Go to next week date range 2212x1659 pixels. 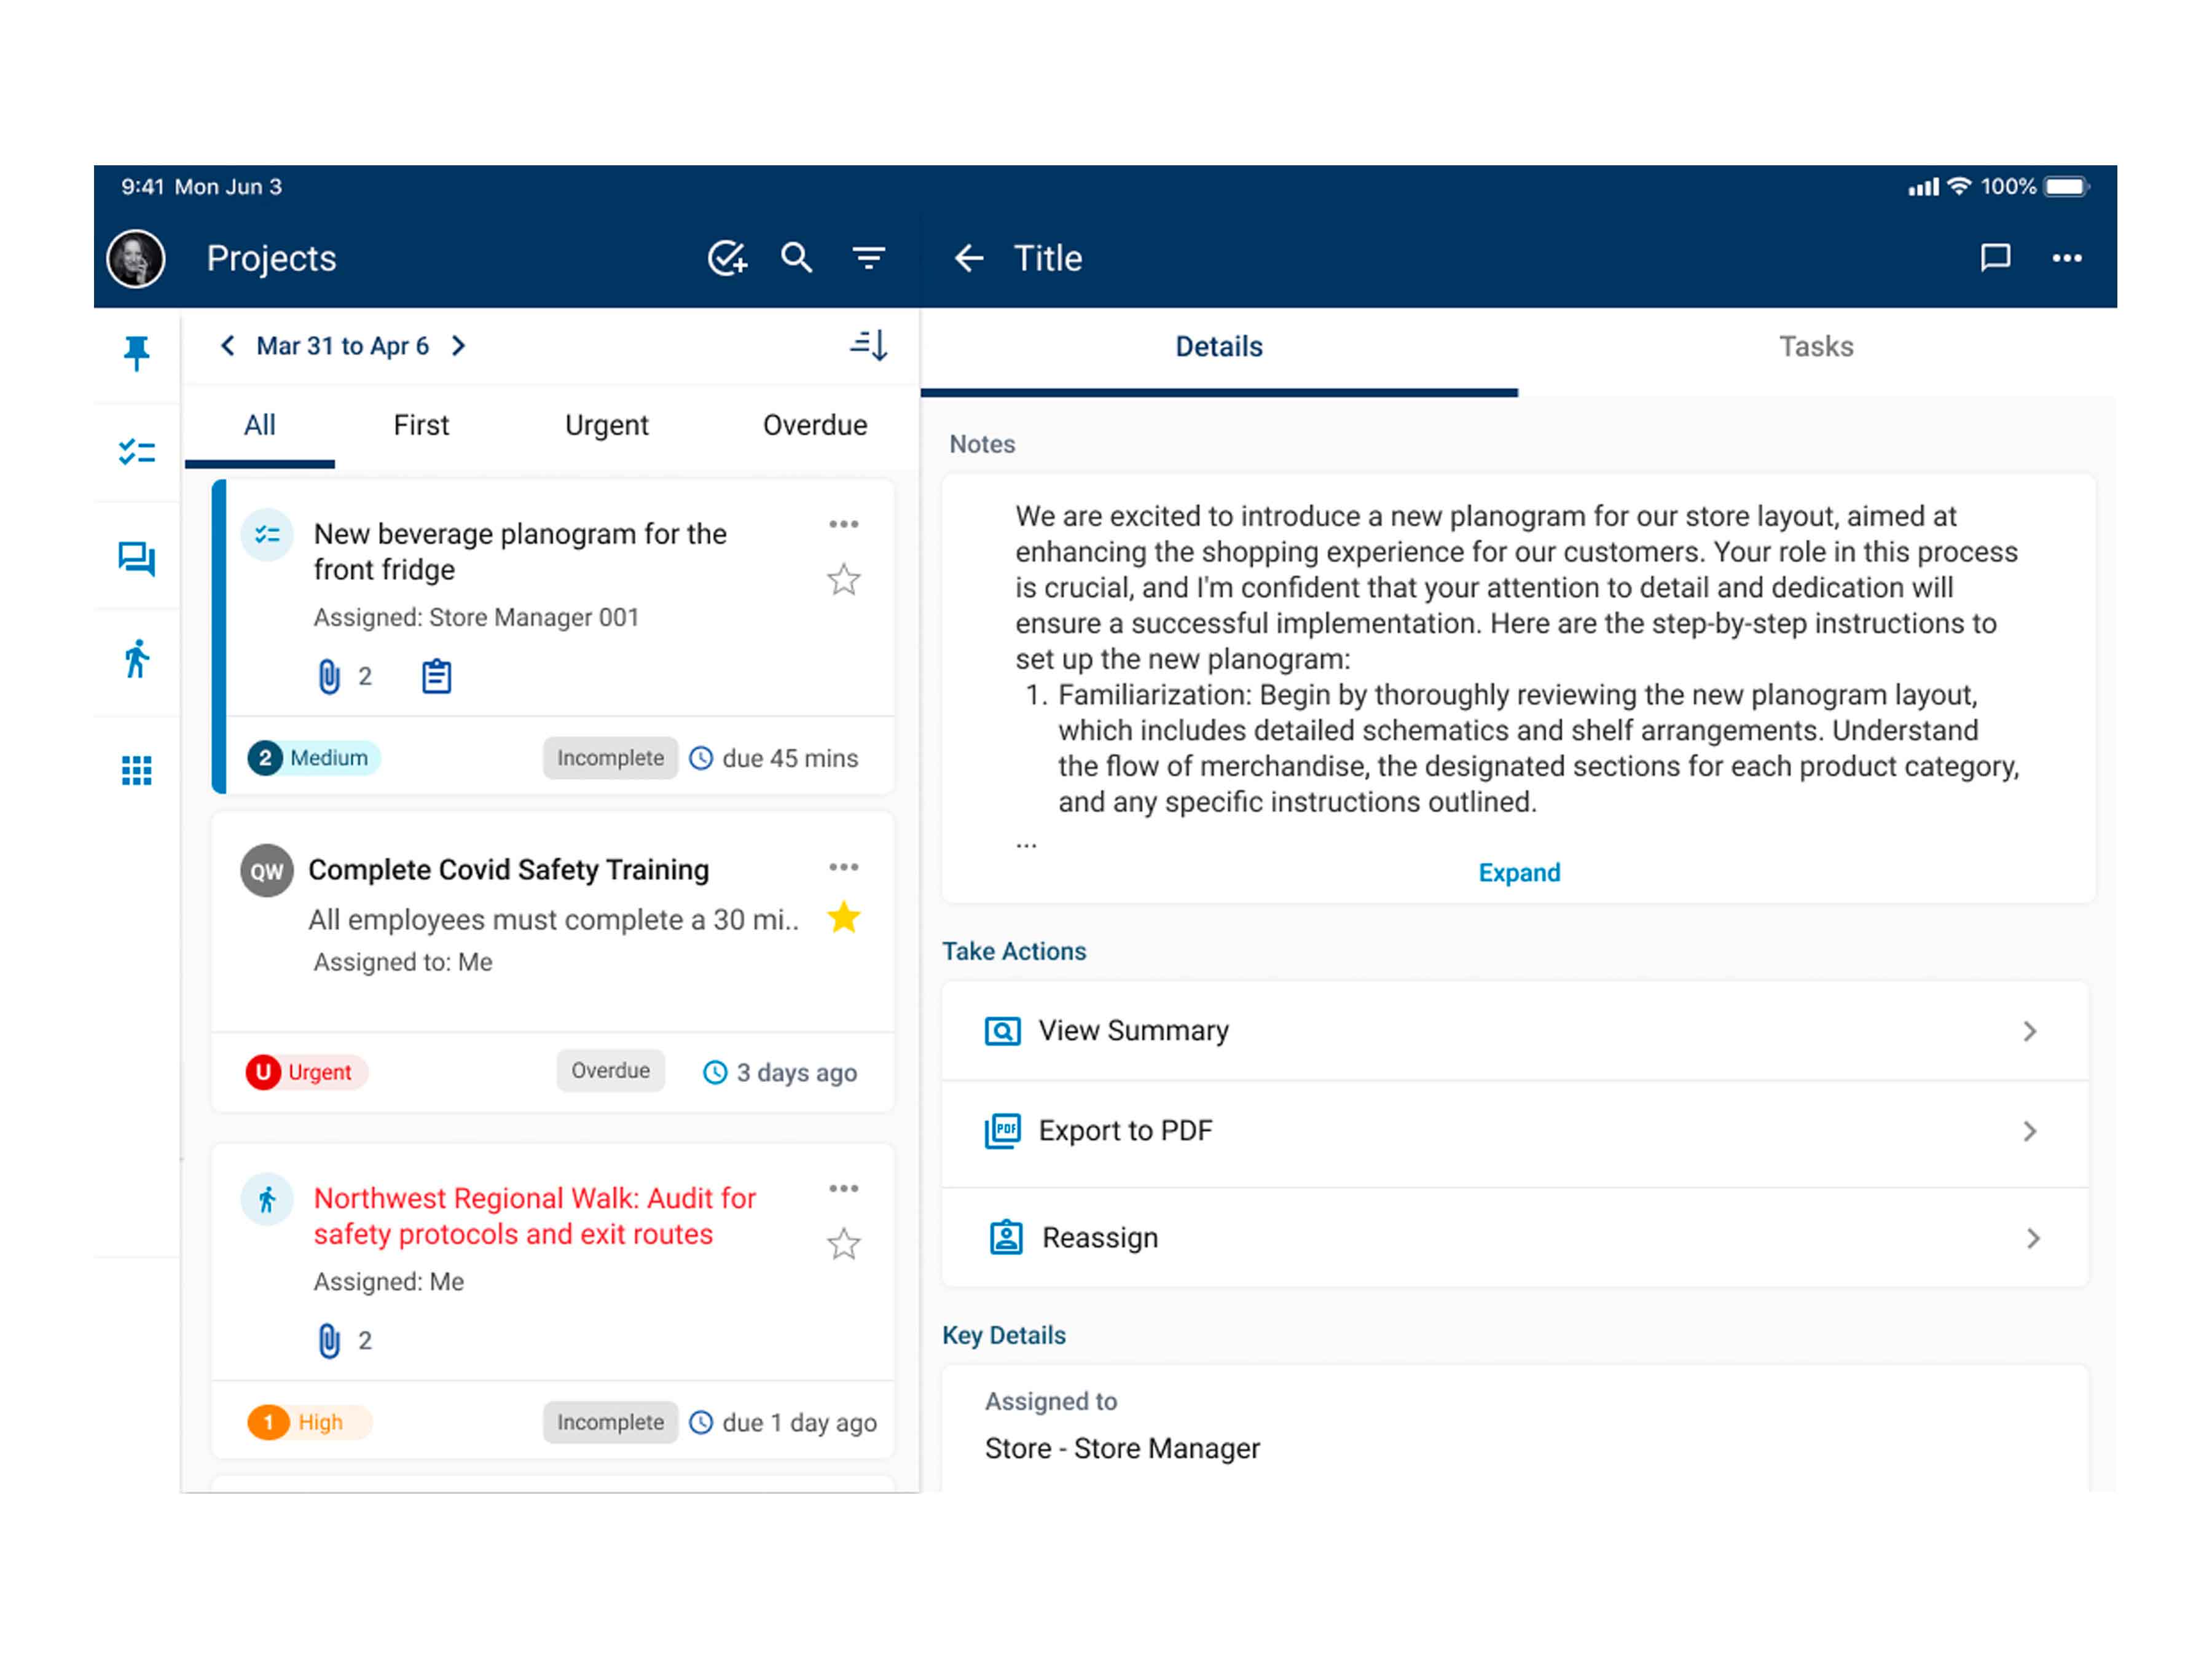pyautogui.click(x=459, y=346)
